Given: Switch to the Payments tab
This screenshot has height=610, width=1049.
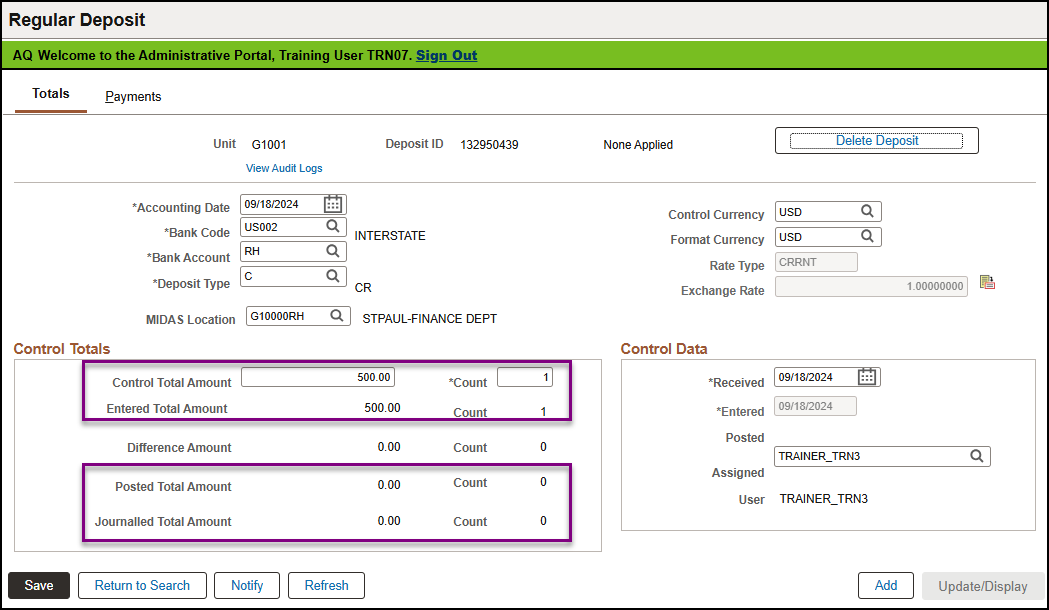Looking at the screenshot, I should (x=133, y=97).
